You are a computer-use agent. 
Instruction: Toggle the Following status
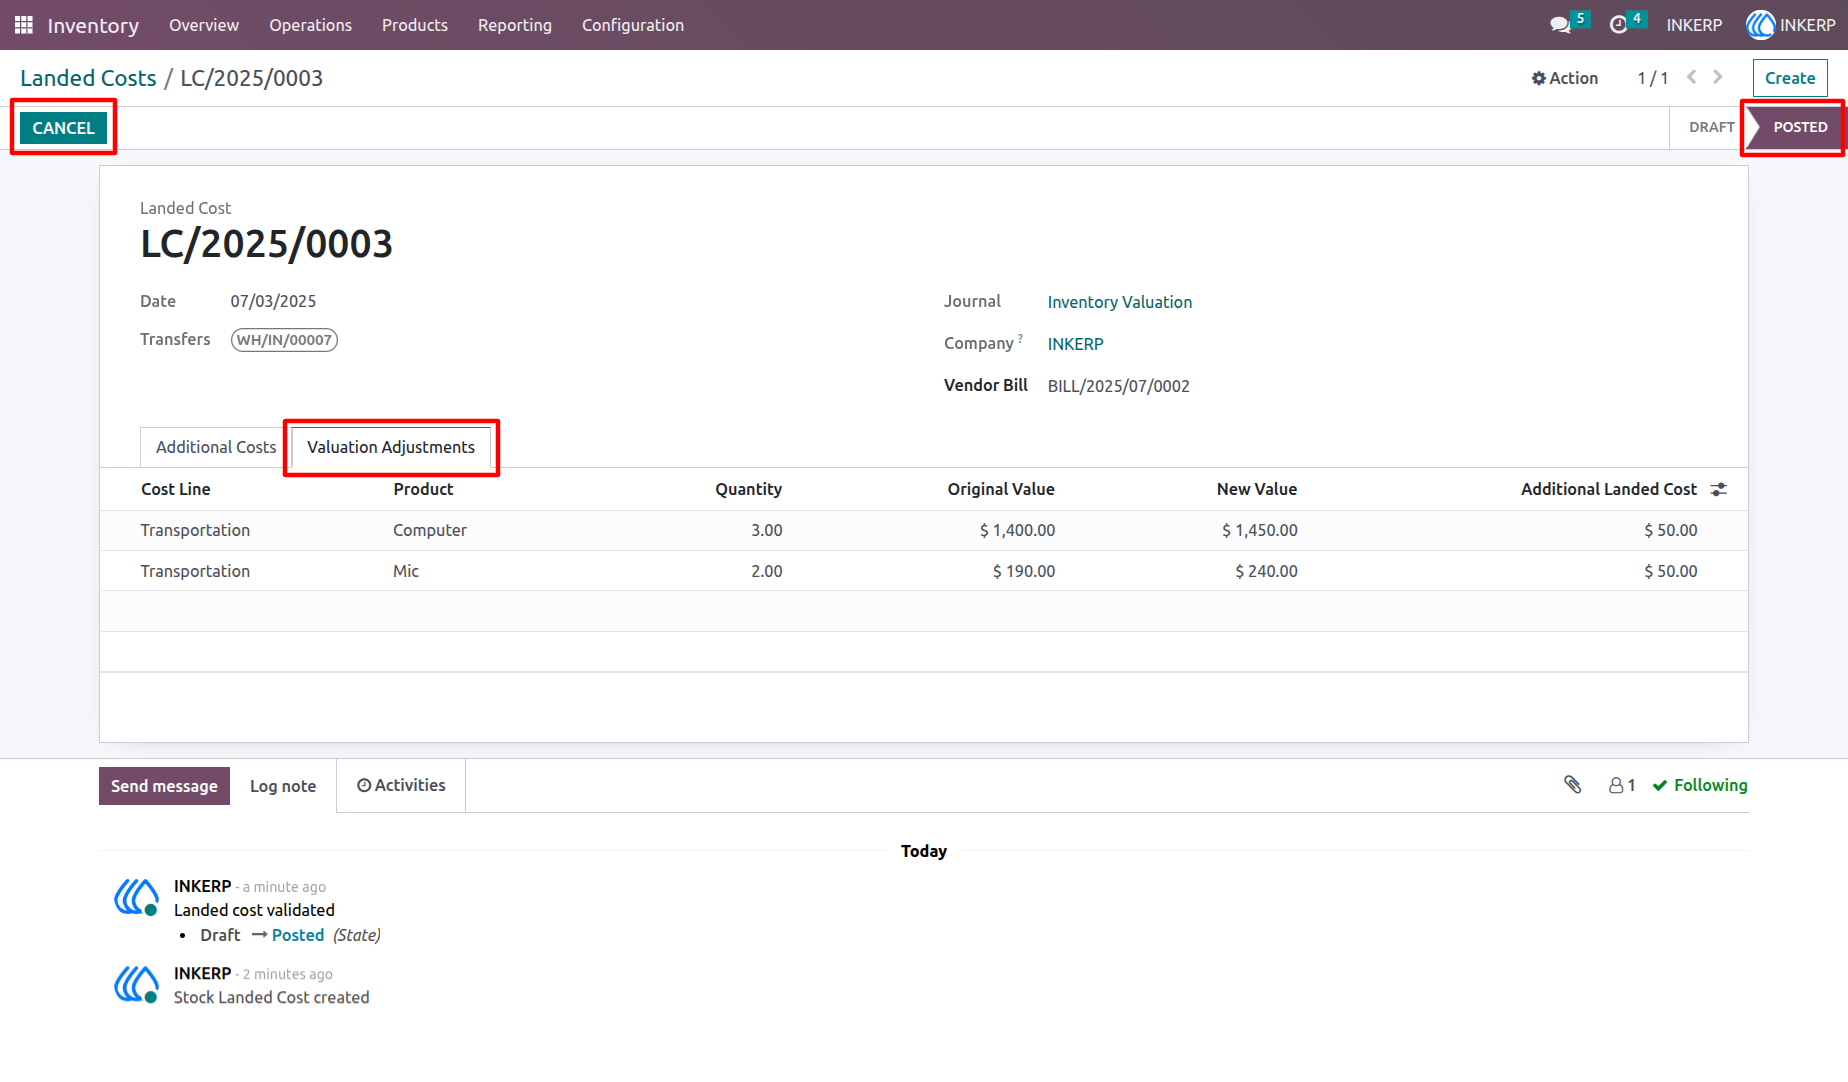(x=1700, y=786)
